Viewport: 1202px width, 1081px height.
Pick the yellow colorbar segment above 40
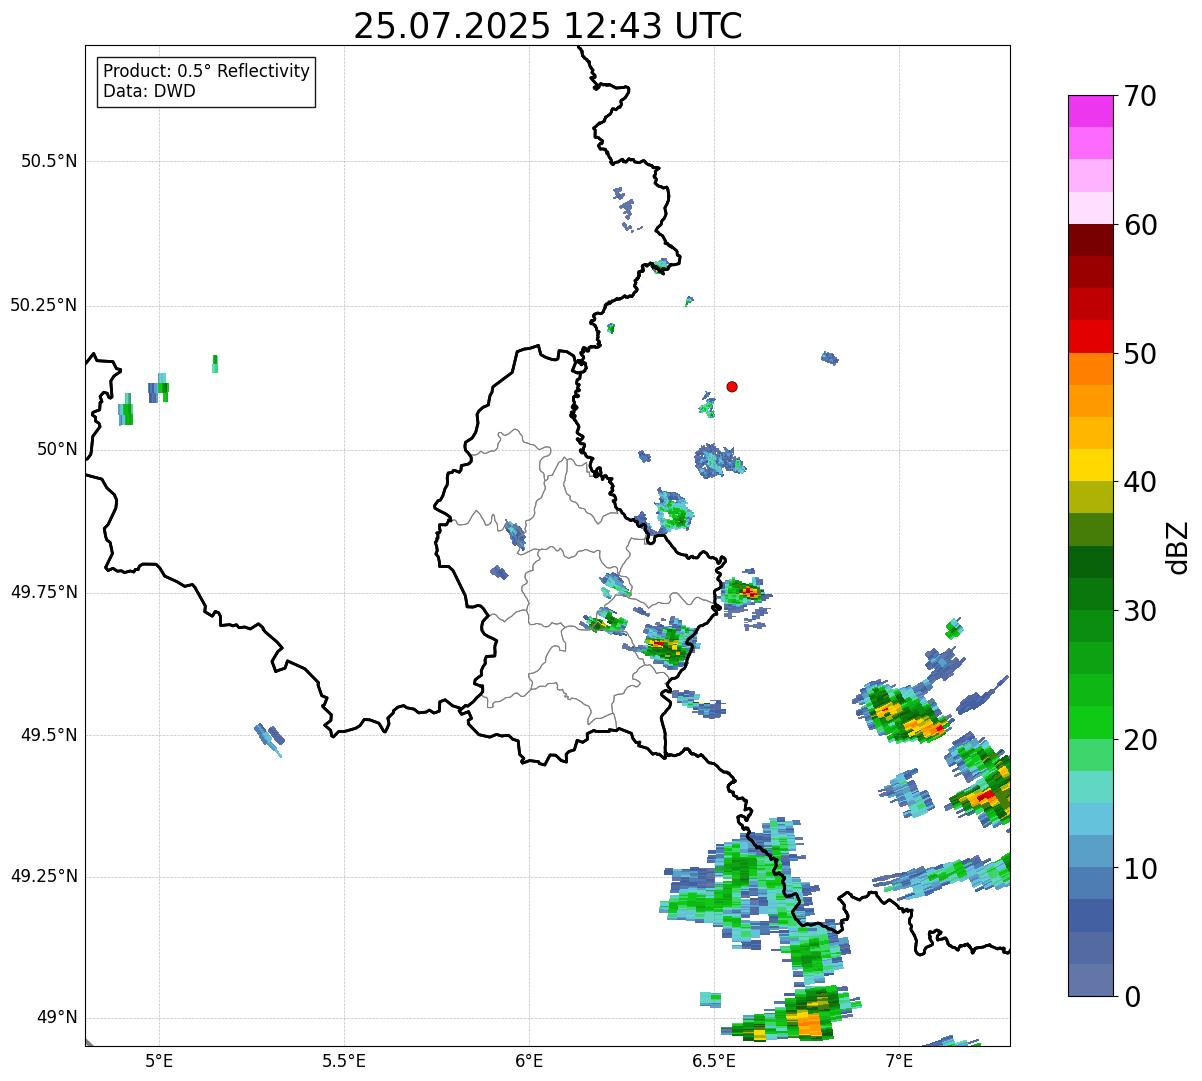(x=1091, y=465)
